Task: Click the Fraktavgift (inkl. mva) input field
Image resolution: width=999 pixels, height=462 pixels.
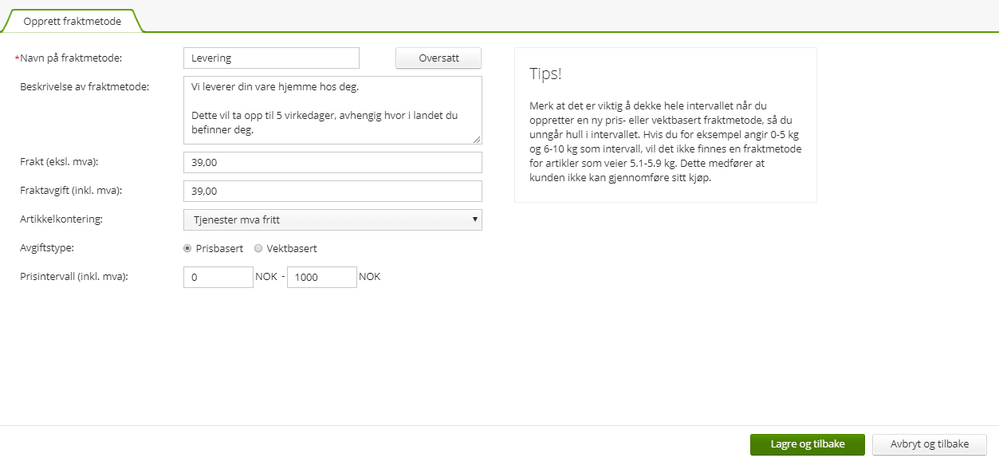Action: click(x=332, y=191)
